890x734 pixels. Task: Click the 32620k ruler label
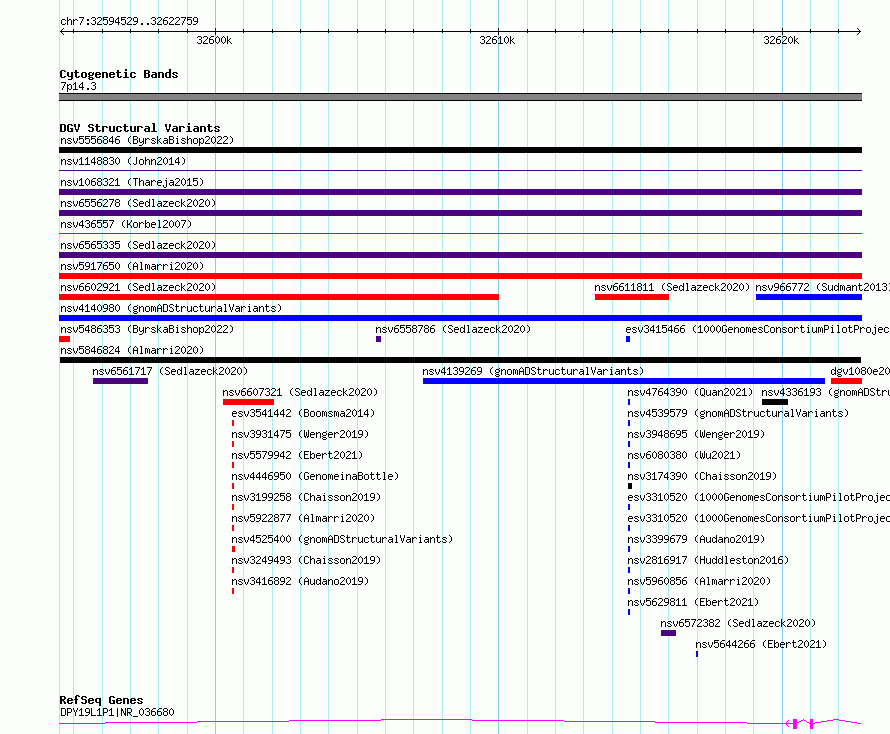pos(781,40)
